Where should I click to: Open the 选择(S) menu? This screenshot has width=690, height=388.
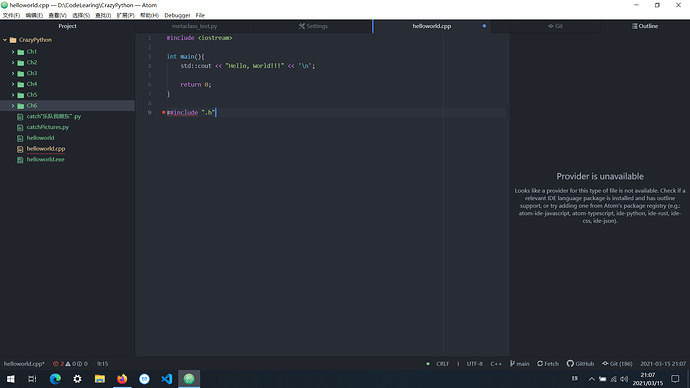pos(81,15)
